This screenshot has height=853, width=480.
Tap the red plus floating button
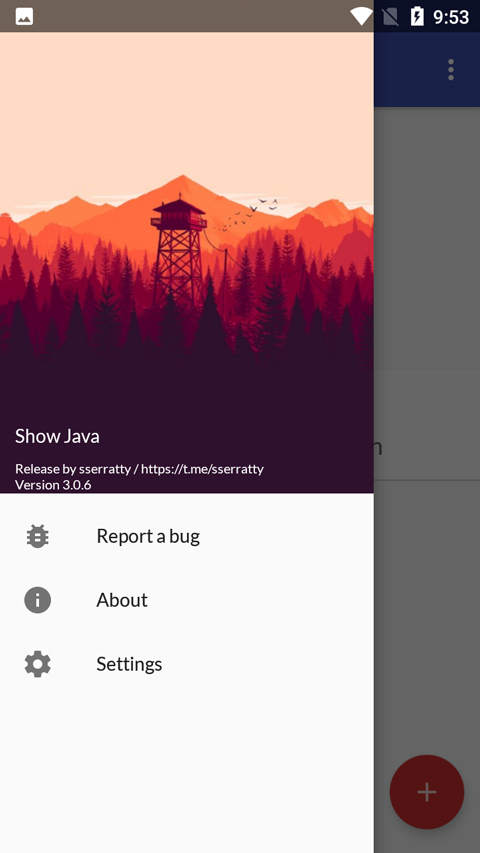click(427, 792)
